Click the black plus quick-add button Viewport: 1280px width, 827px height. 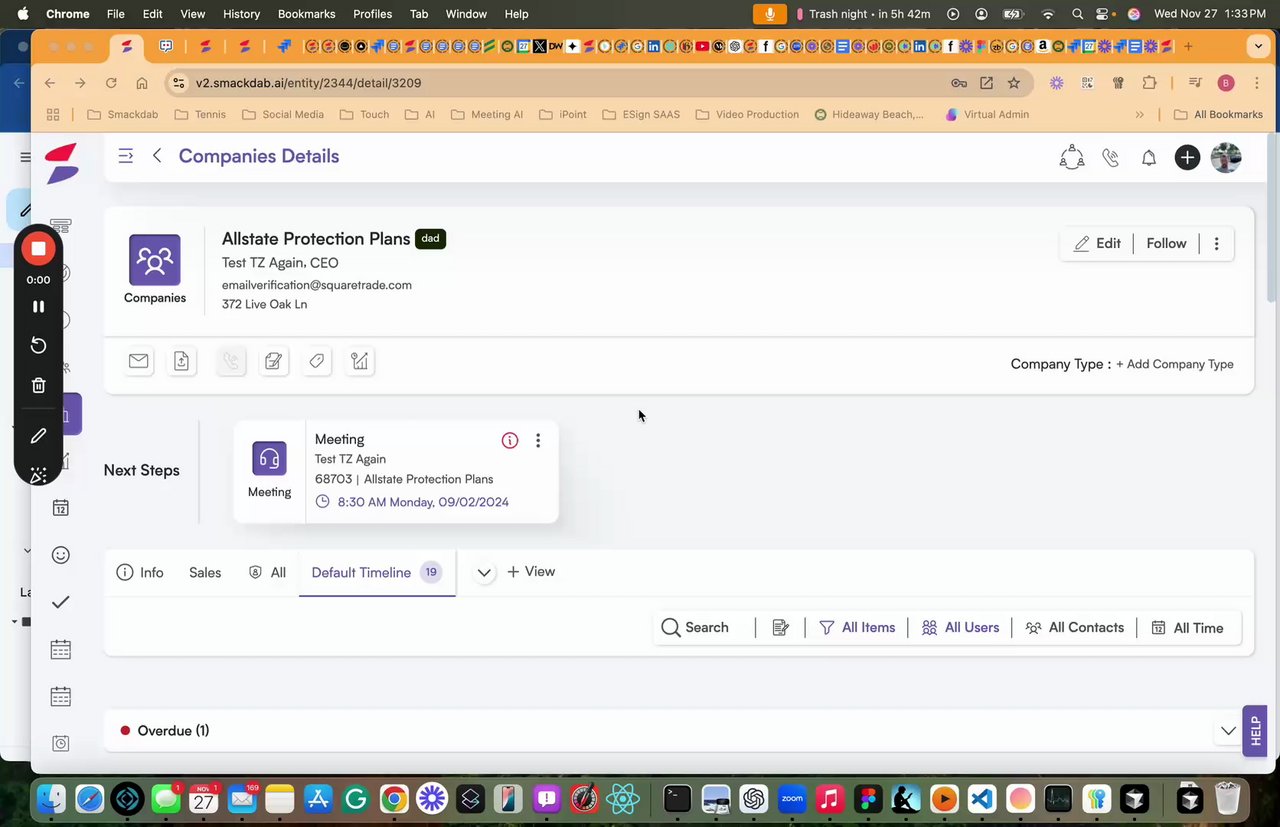[x=1187, y=157]
